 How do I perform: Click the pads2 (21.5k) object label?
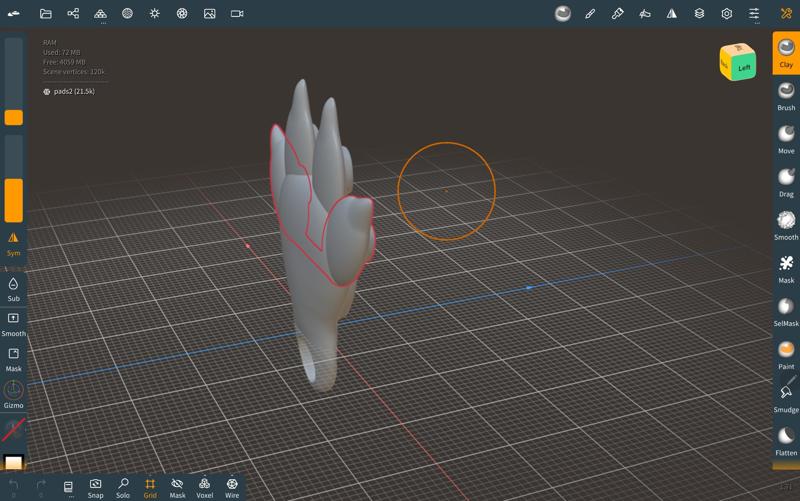point(69,92)
